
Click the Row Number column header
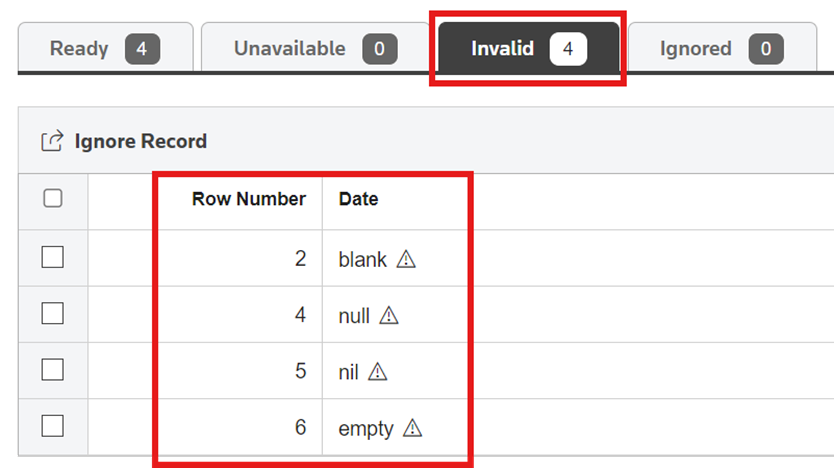[248, 199]
